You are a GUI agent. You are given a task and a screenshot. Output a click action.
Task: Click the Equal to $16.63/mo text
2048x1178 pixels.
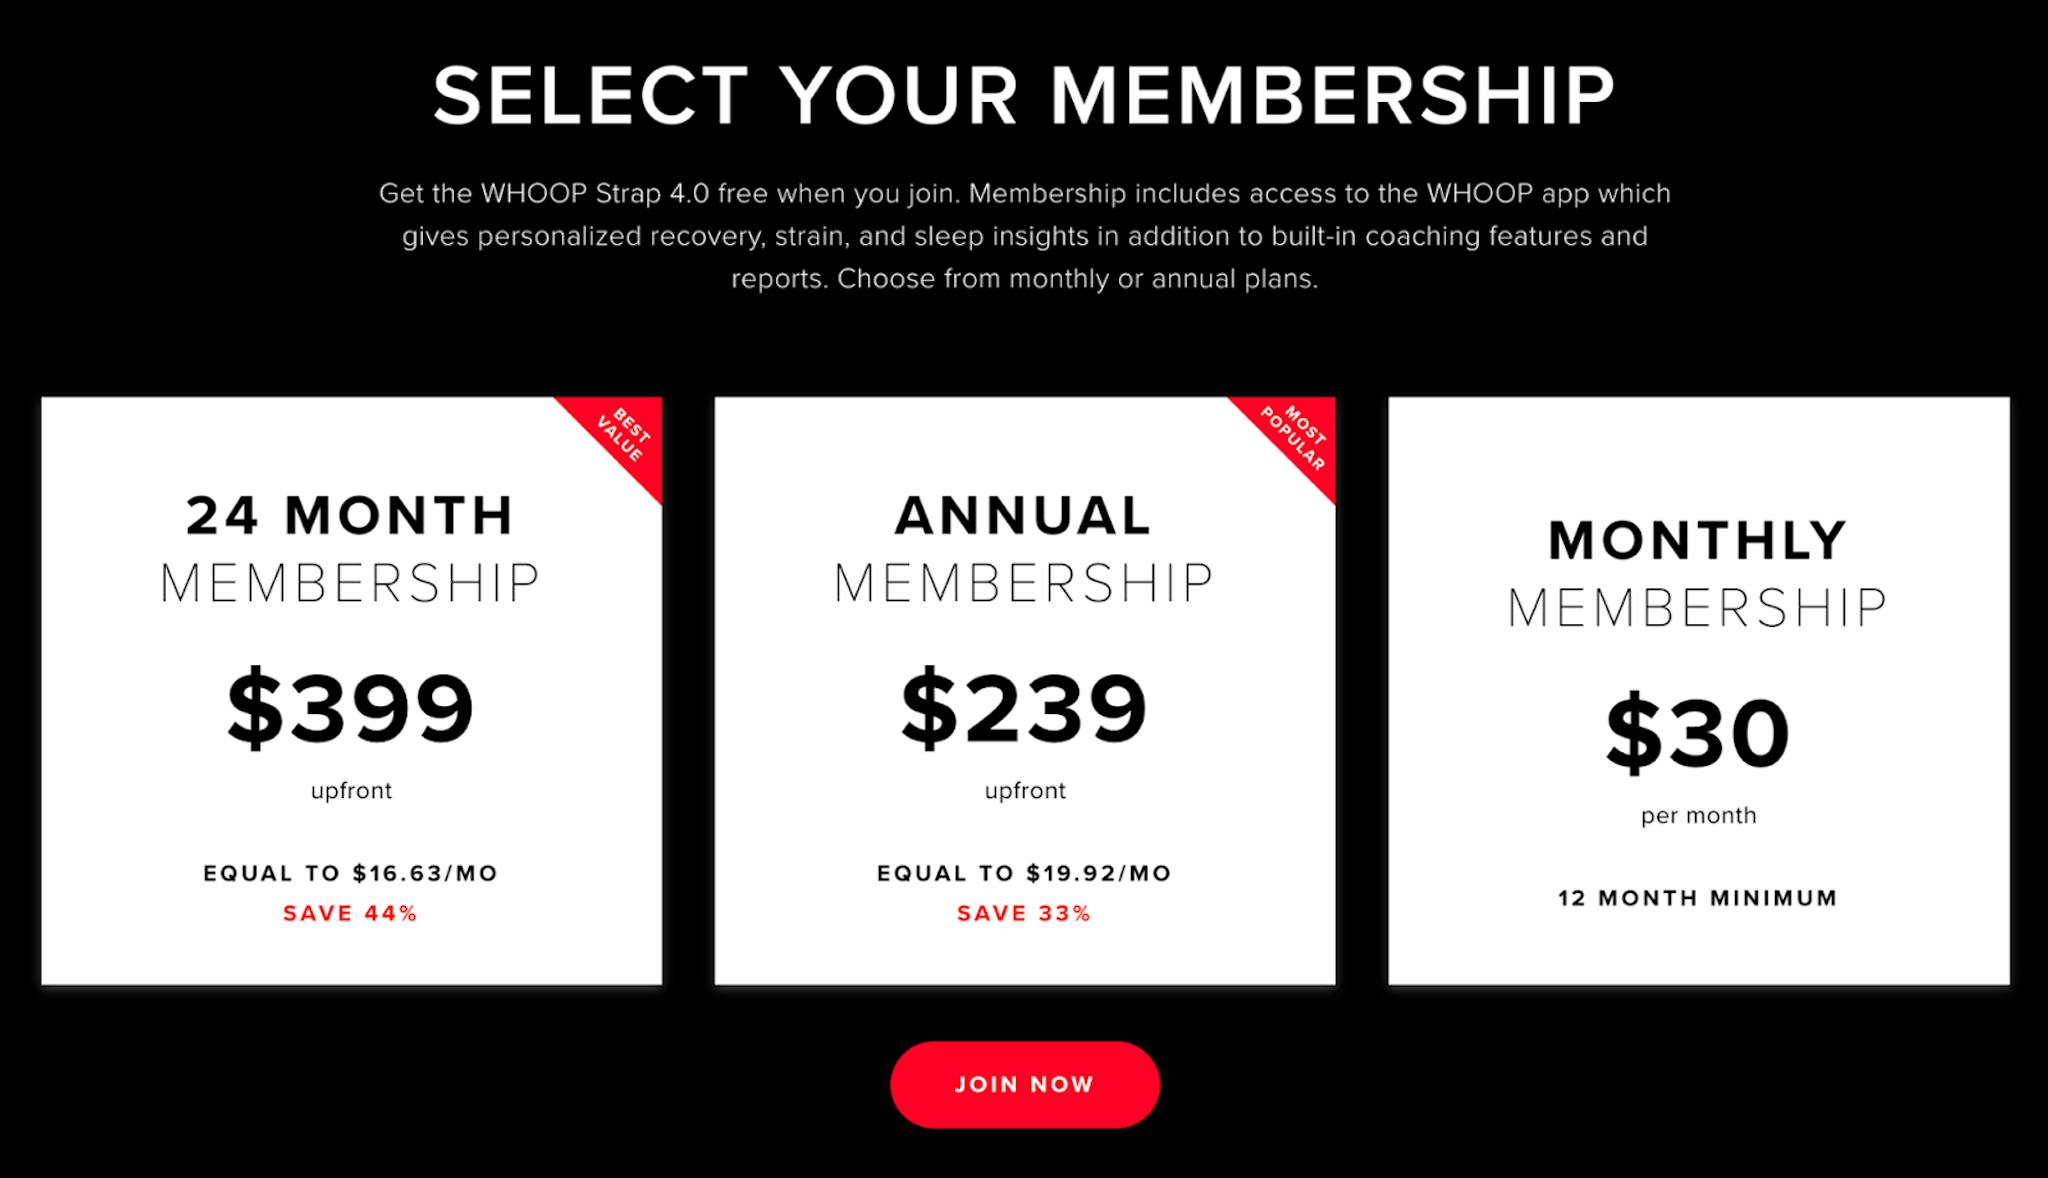[350, 873]
